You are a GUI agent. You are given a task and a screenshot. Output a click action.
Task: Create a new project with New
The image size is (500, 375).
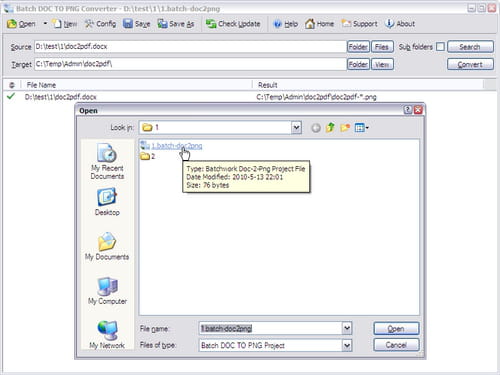(65, 24)
